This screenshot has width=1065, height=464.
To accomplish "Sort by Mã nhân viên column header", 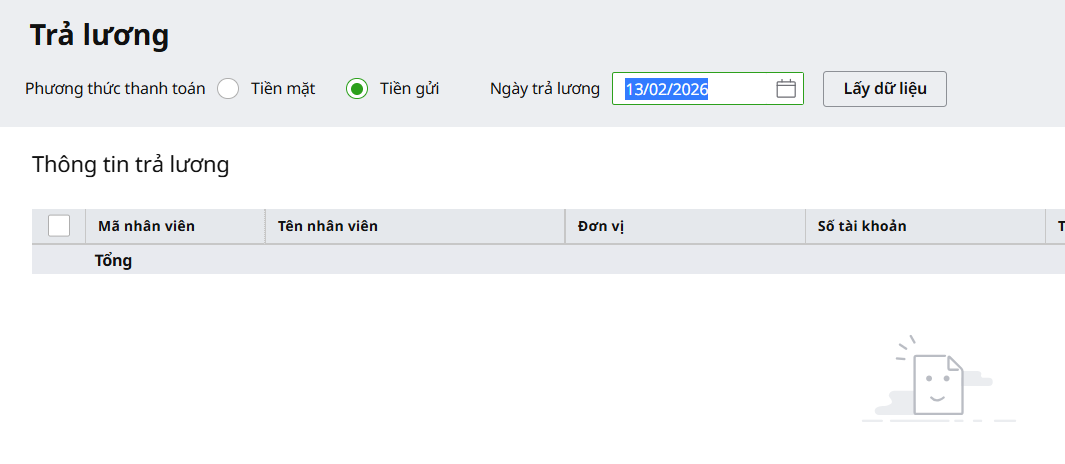I will tap(146, 226).
